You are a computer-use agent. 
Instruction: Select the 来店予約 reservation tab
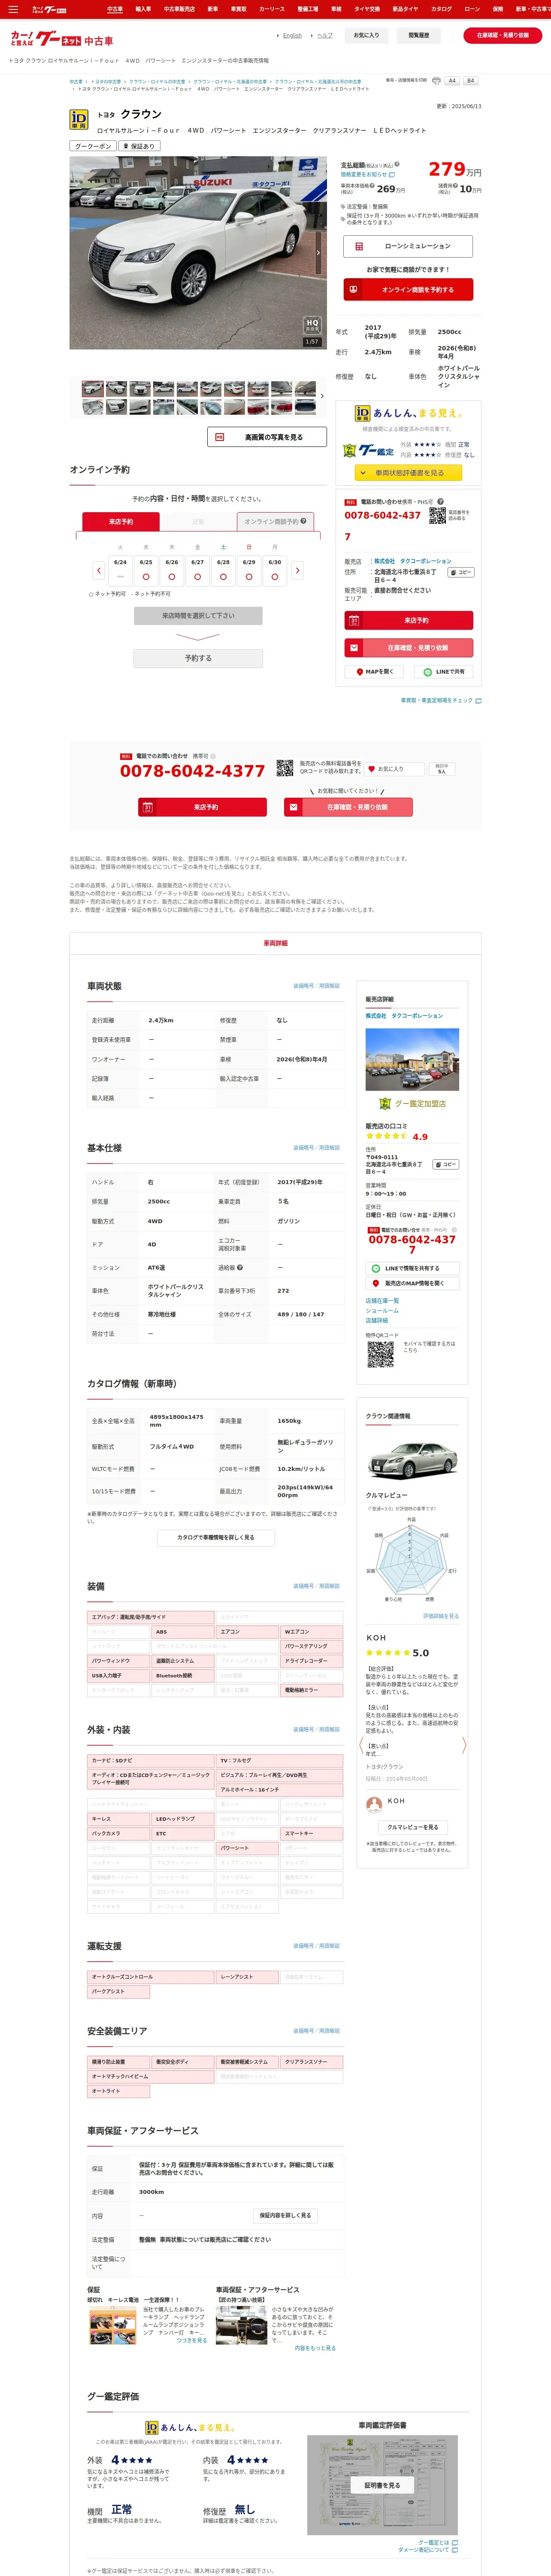pyautogui.click(x=121, y=521)
